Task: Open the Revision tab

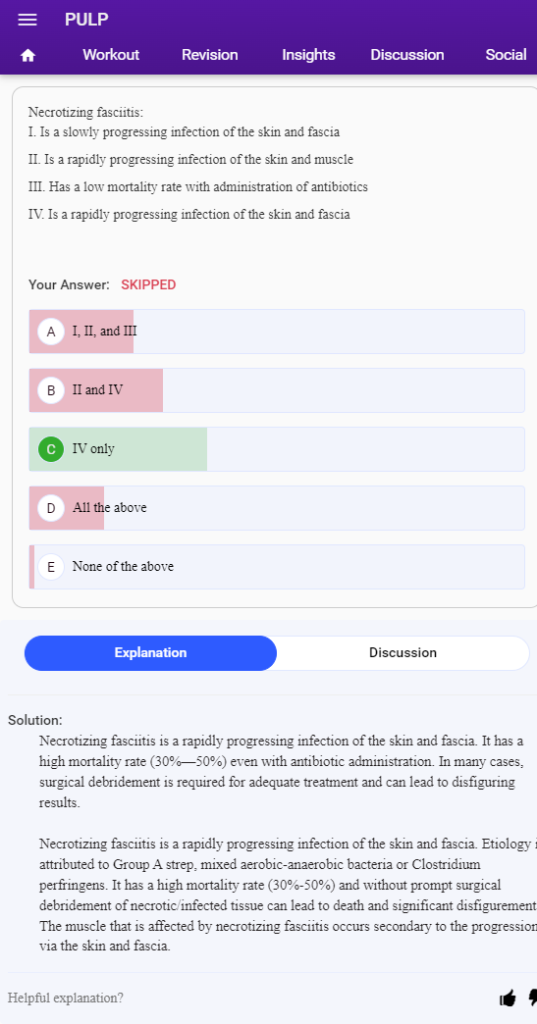Action: 210,55
